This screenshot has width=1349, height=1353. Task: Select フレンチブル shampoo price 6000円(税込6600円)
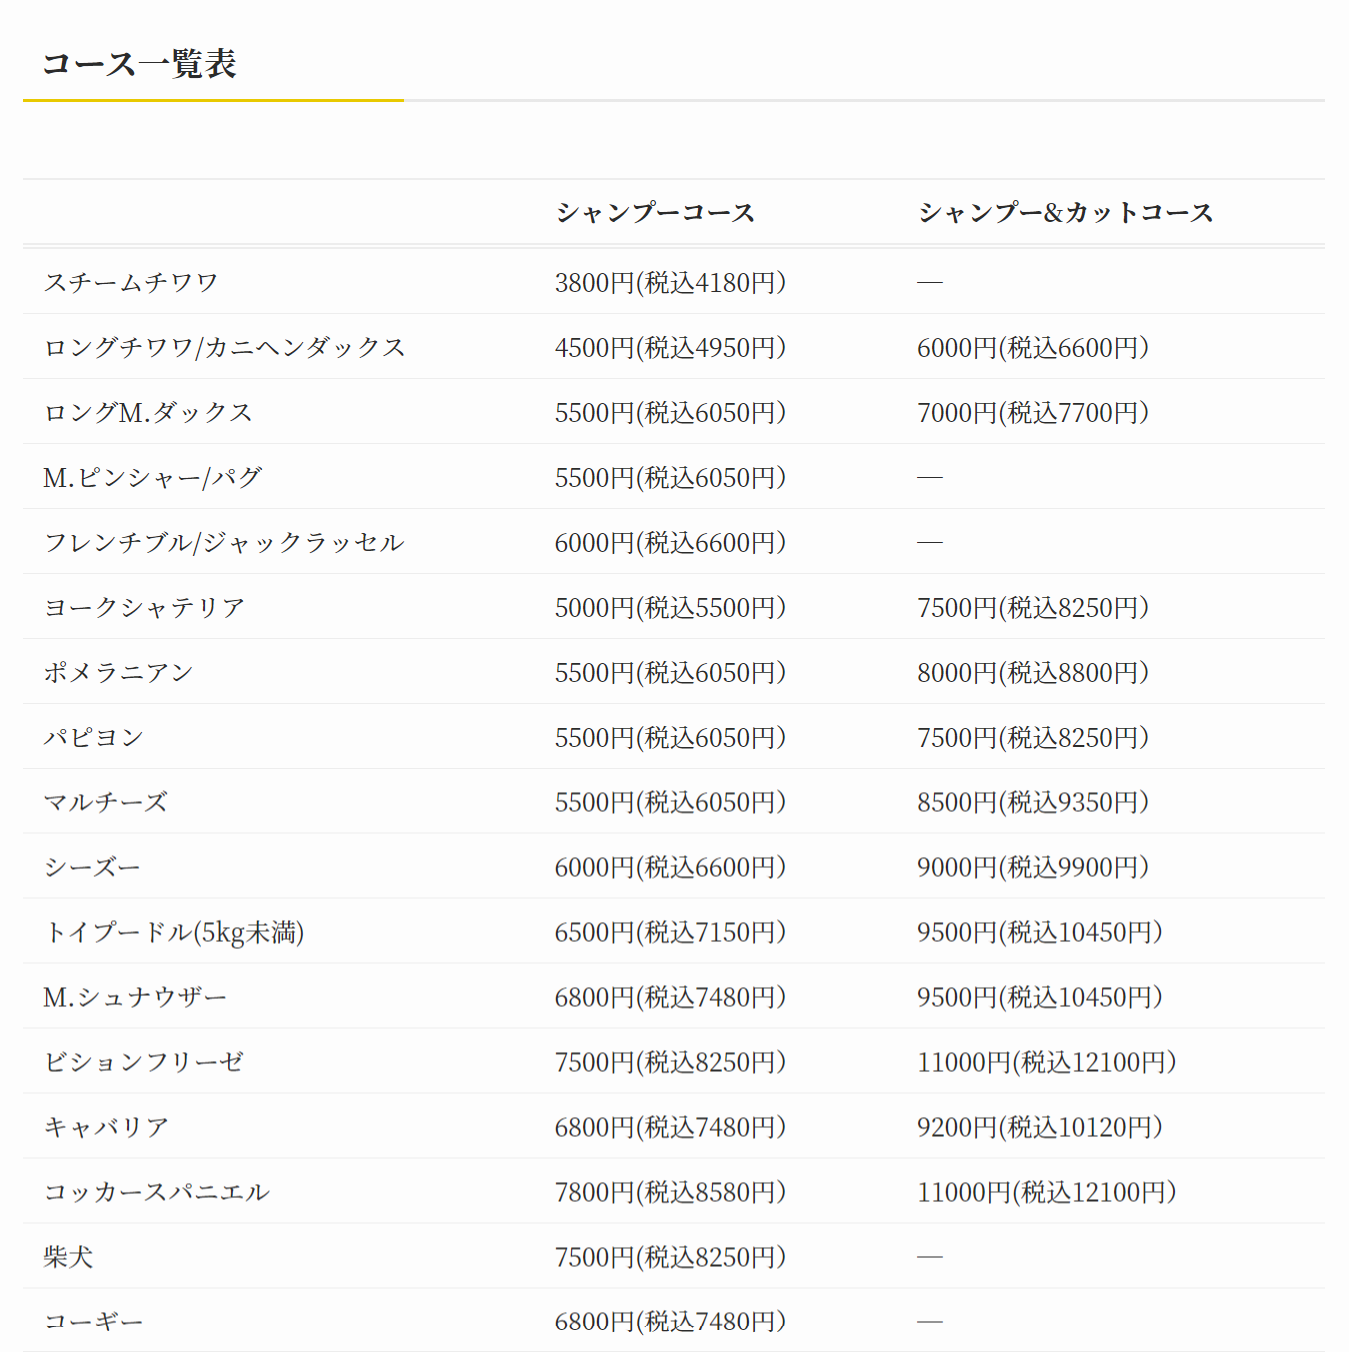pos(671,543)
